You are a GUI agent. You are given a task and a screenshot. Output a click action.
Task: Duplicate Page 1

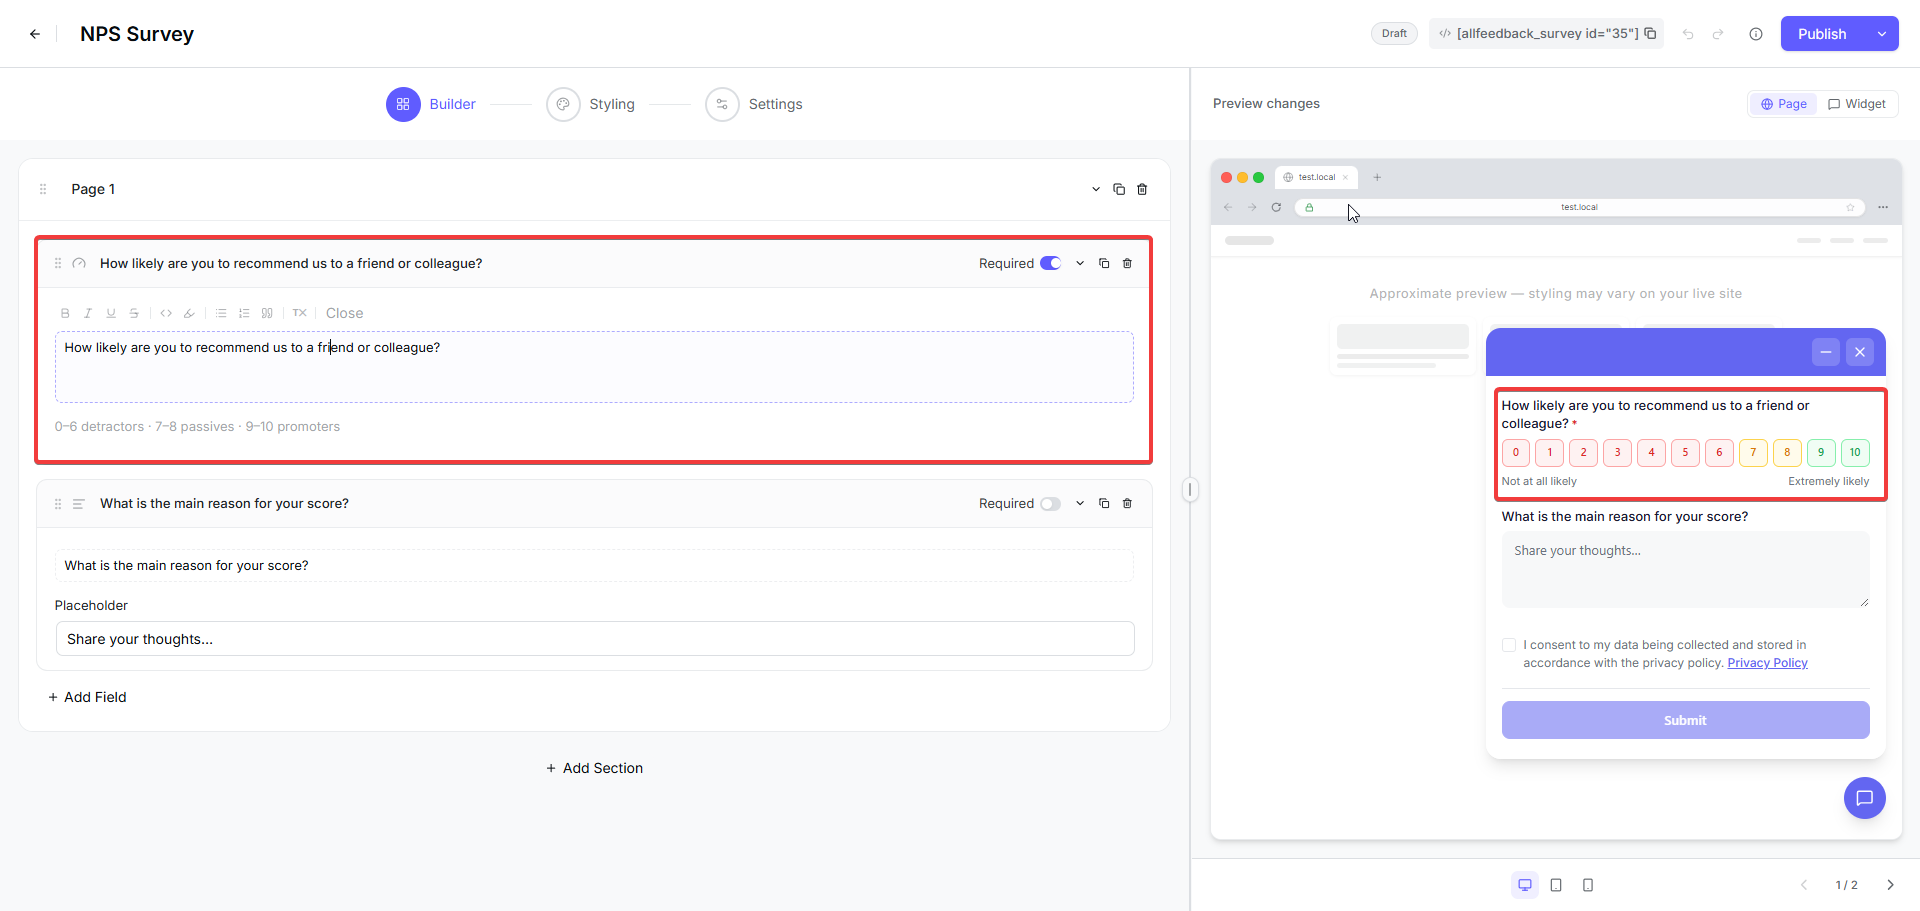pyautogui.click(x=1119, y=189)
